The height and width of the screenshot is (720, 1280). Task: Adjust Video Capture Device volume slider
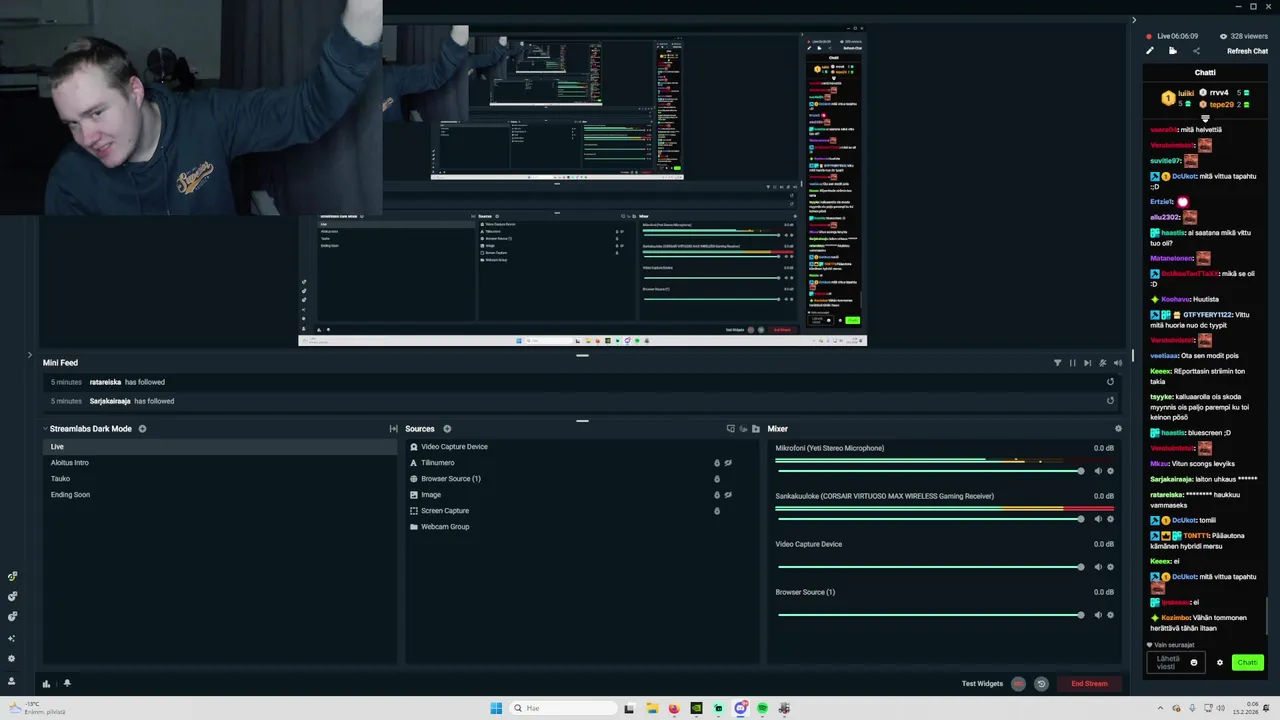coord(930,567)
